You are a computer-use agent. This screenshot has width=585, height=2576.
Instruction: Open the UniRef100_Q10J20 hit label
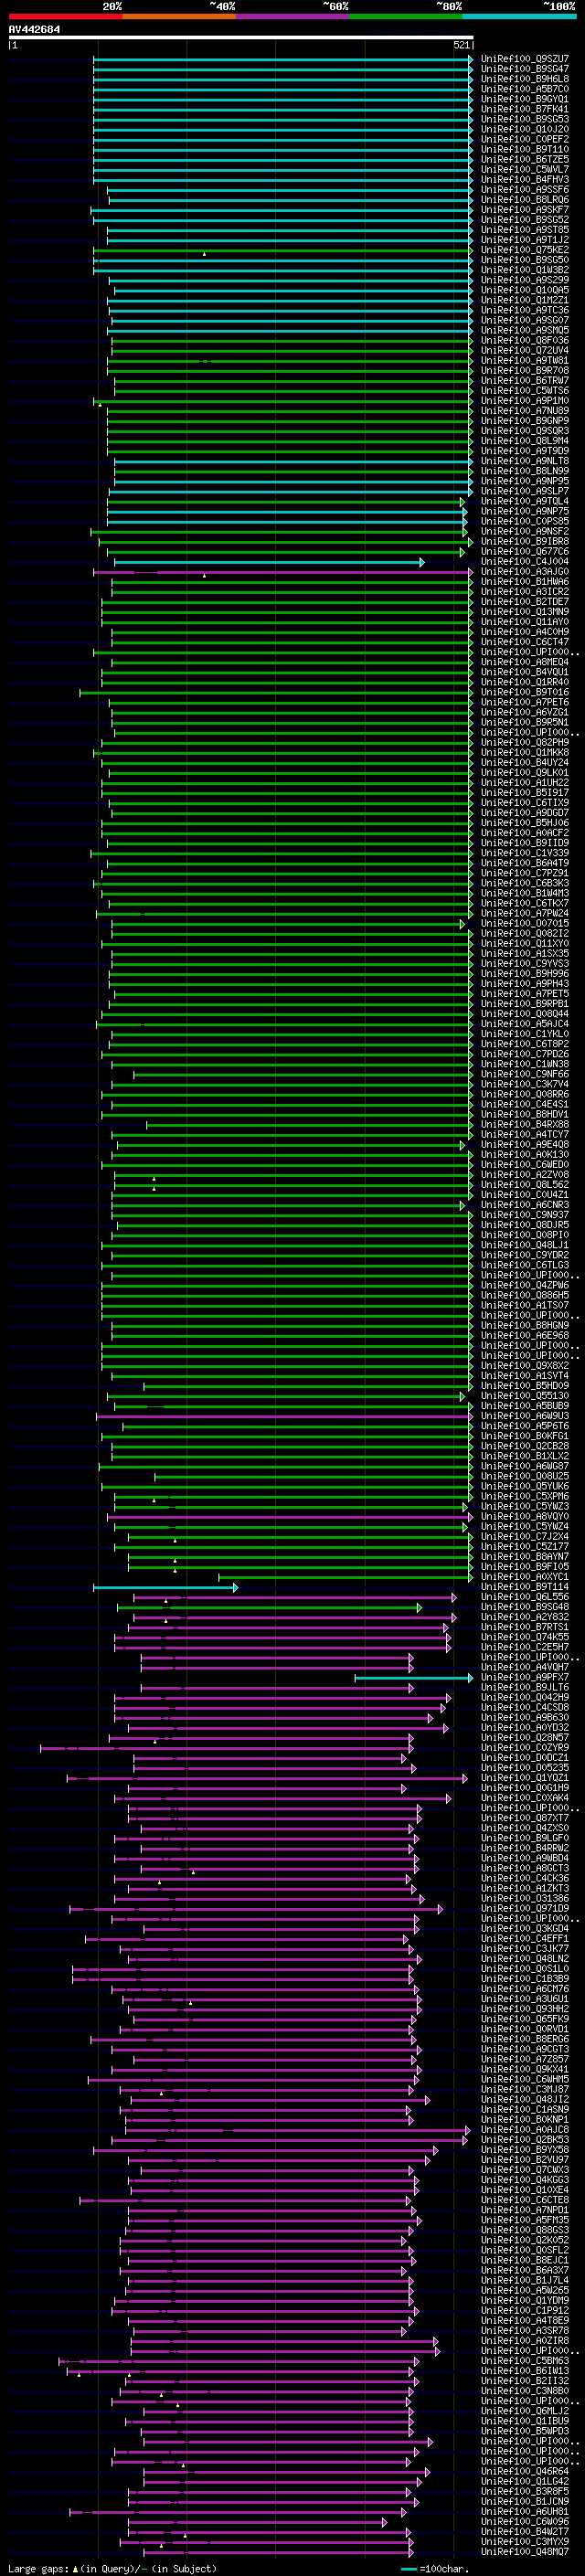[x=524, y=129]
